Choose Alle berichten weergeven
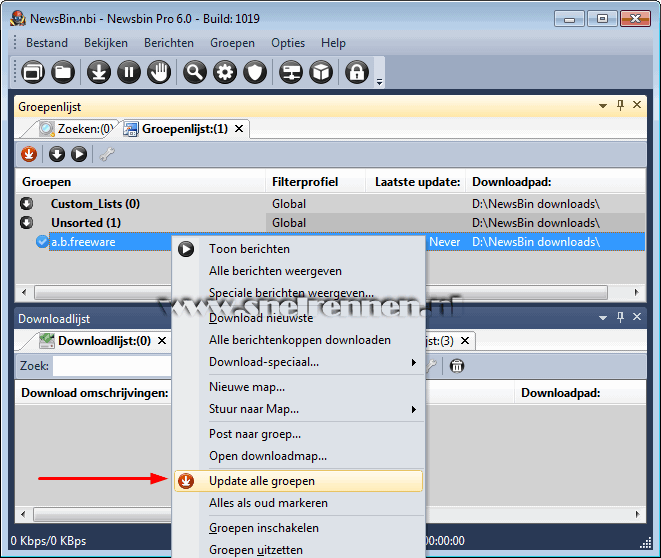Viewport: 661px width, 558px height. click(298, 271)
